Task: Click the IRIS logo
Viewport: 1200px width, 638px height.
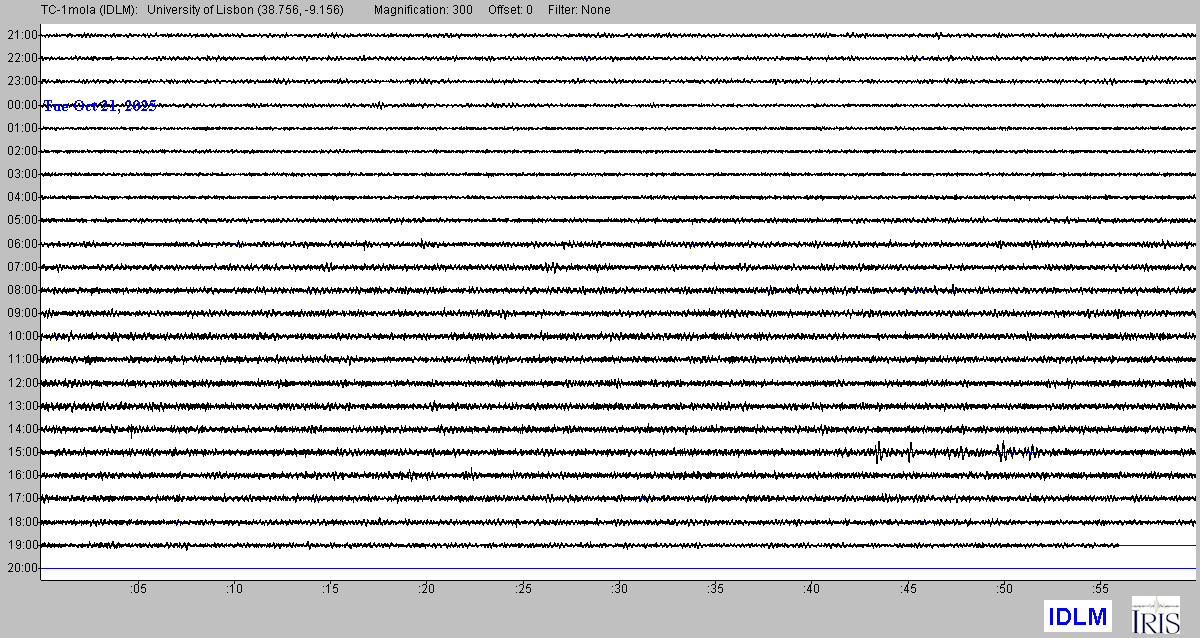Action: pyautogui.click(x=1155, y=615)
